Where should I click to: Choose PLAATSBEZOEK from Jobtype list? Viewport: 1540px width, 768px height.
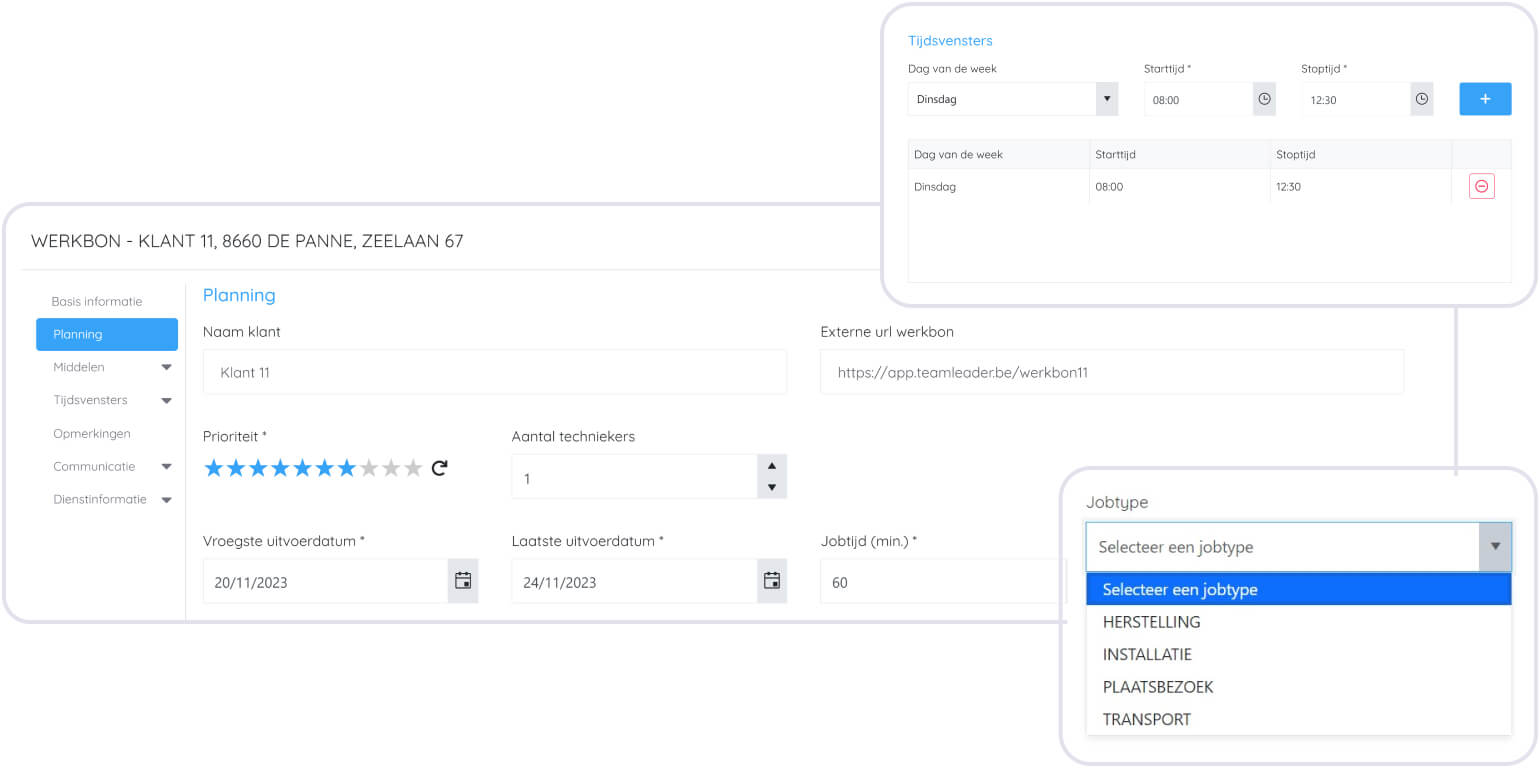tap(1298, 687)
